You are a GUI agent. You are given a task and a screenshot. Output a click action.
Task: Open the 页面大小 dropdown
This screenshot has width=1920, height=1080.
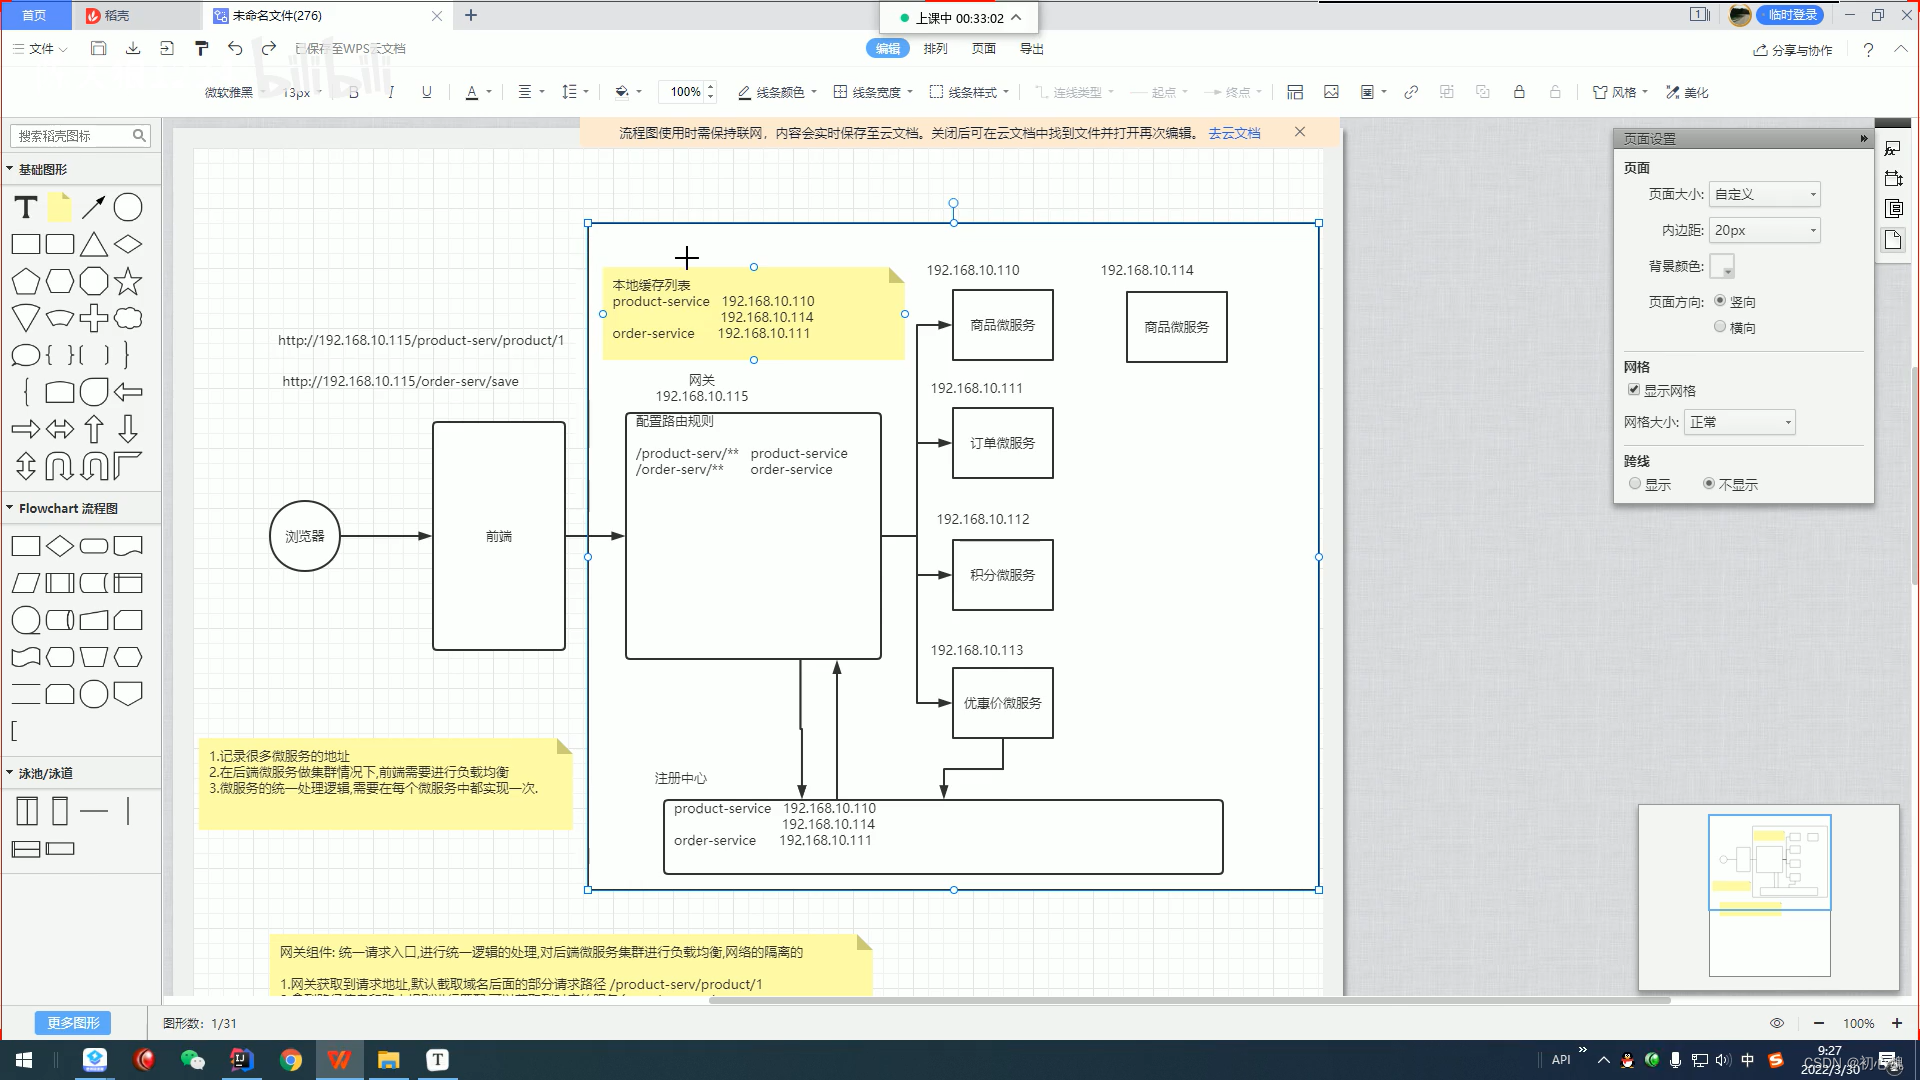click(1764, 194)
